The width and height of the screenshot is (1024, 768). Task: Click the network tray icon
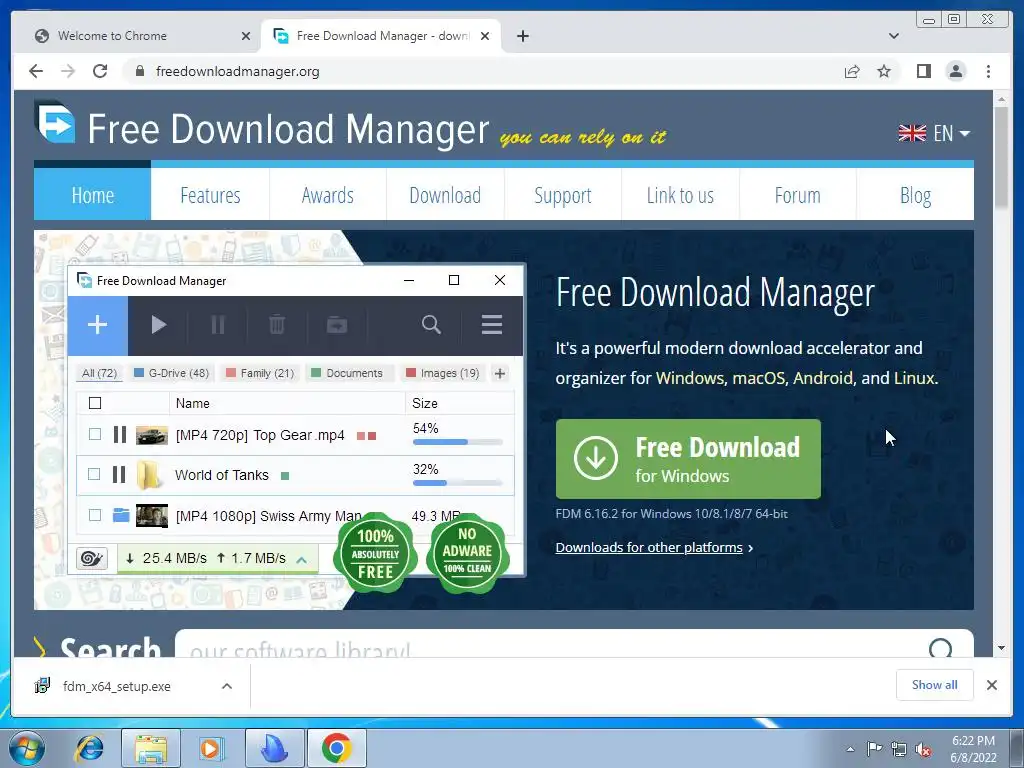(x=899, y=750)
